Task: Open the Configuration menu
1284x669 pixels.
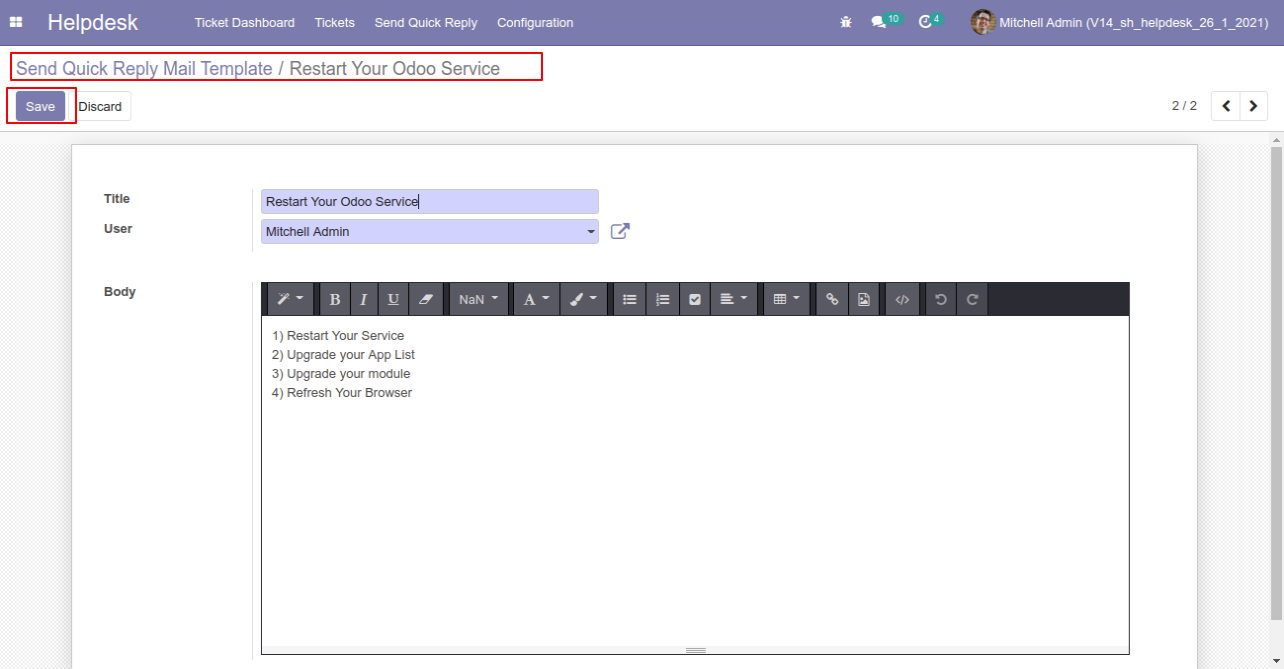Action: tap(535, 22)
